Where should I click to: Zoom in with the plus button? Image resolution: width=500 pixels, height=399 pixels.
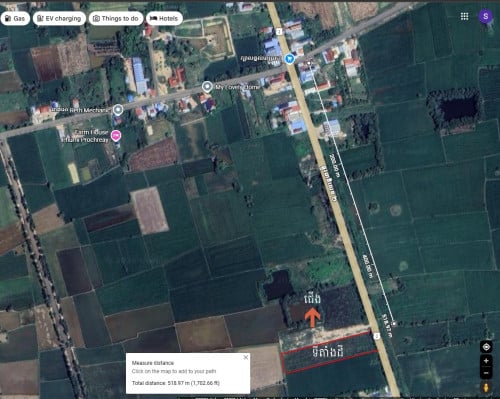pyautogui.click(x=486, y=361)
